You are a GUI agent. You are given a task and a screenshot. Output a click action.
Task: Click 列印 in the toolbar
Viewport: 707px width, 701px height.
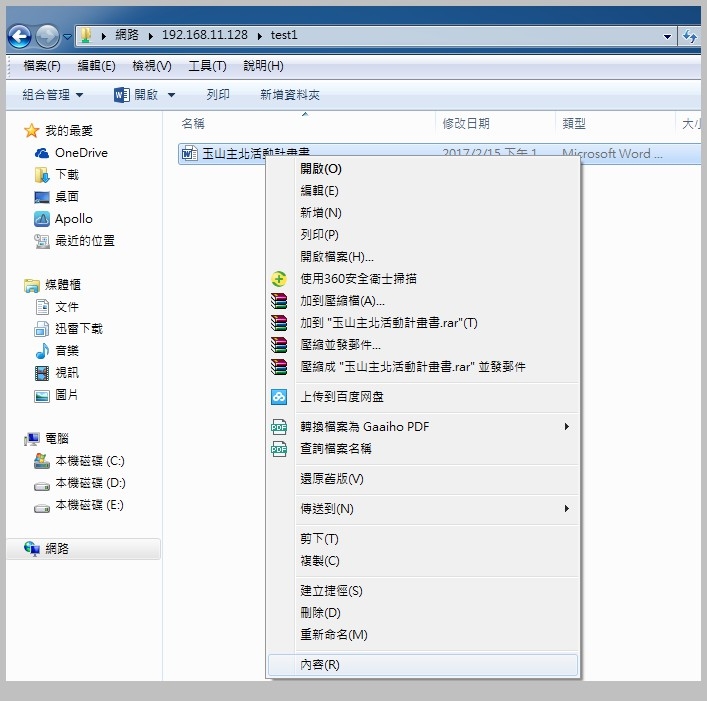tap(218, 95)
